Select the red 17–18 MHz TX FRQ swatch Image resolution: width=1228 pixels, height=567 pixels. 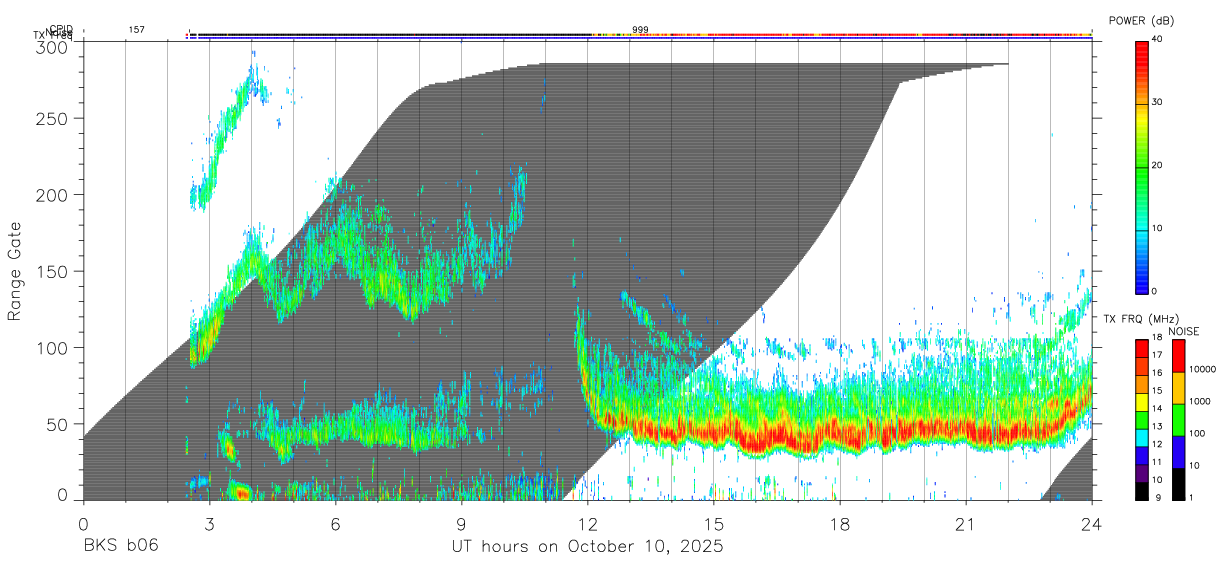click(x=1141, y=348)
